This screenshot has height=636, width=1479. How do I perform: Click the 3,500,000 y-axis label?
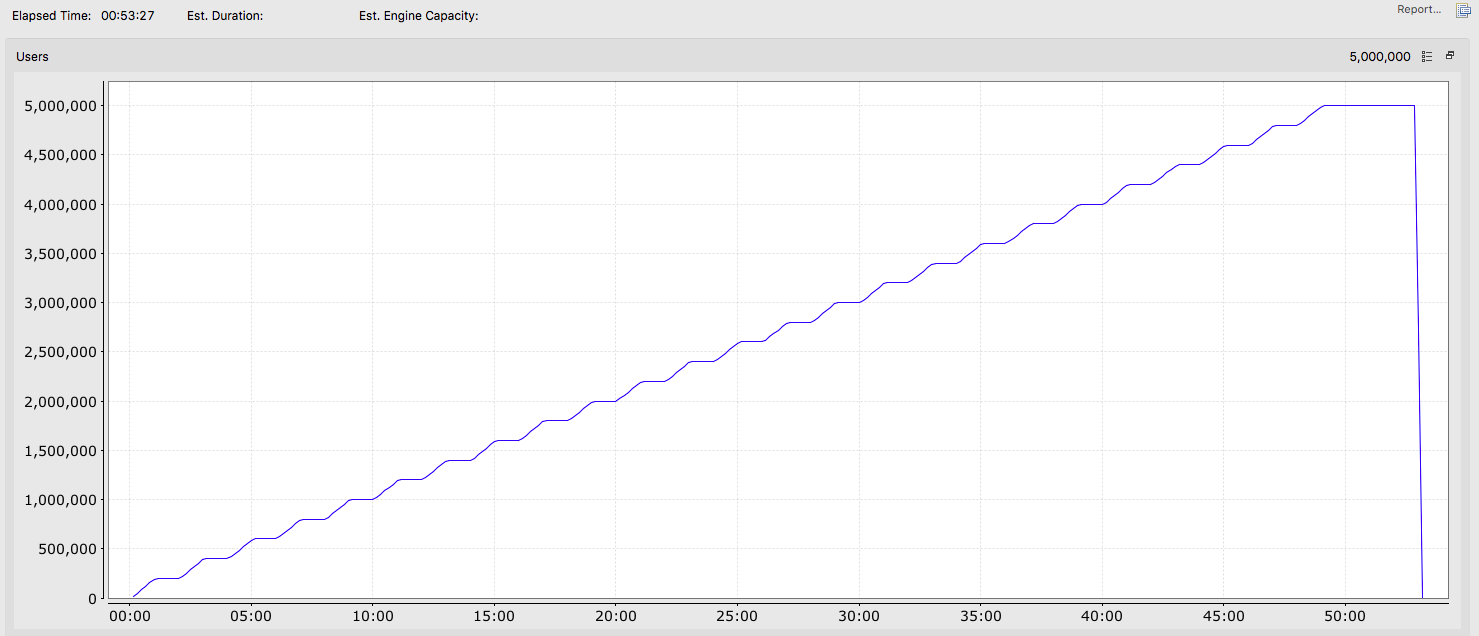click(60, 254)
